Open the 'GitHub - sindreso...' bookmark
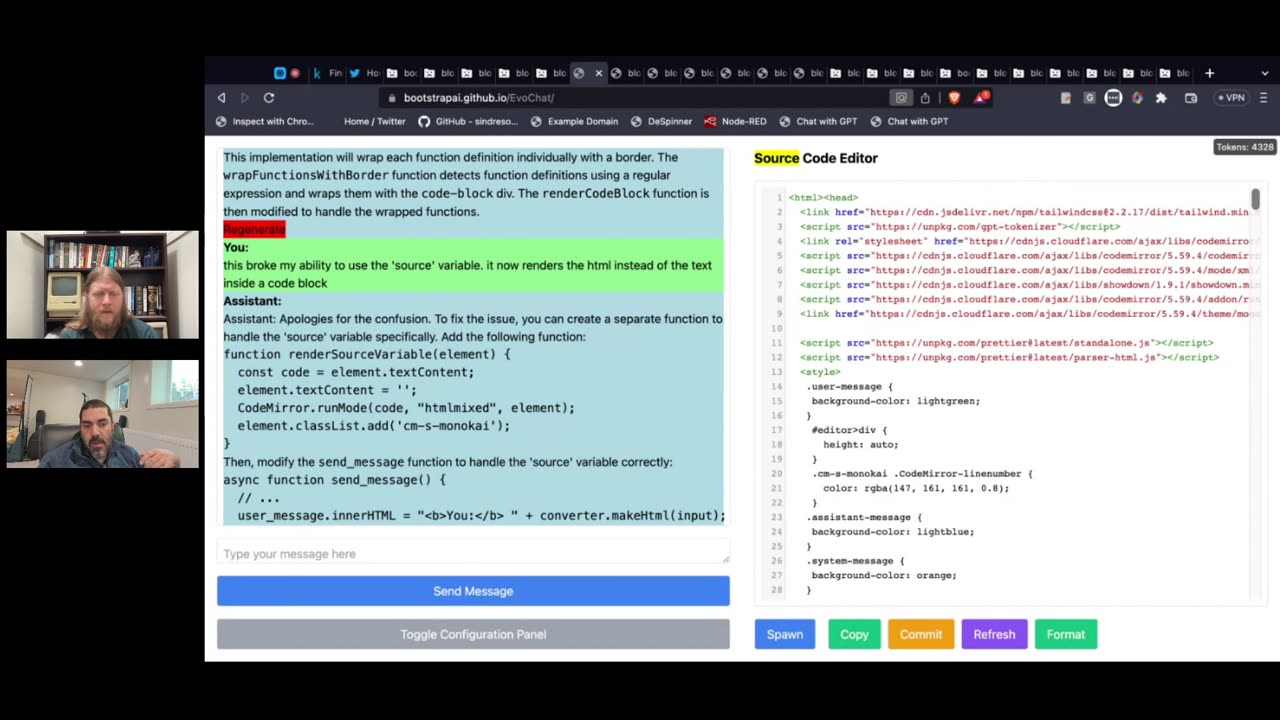 pyautogui.click(x=468, y=121)
